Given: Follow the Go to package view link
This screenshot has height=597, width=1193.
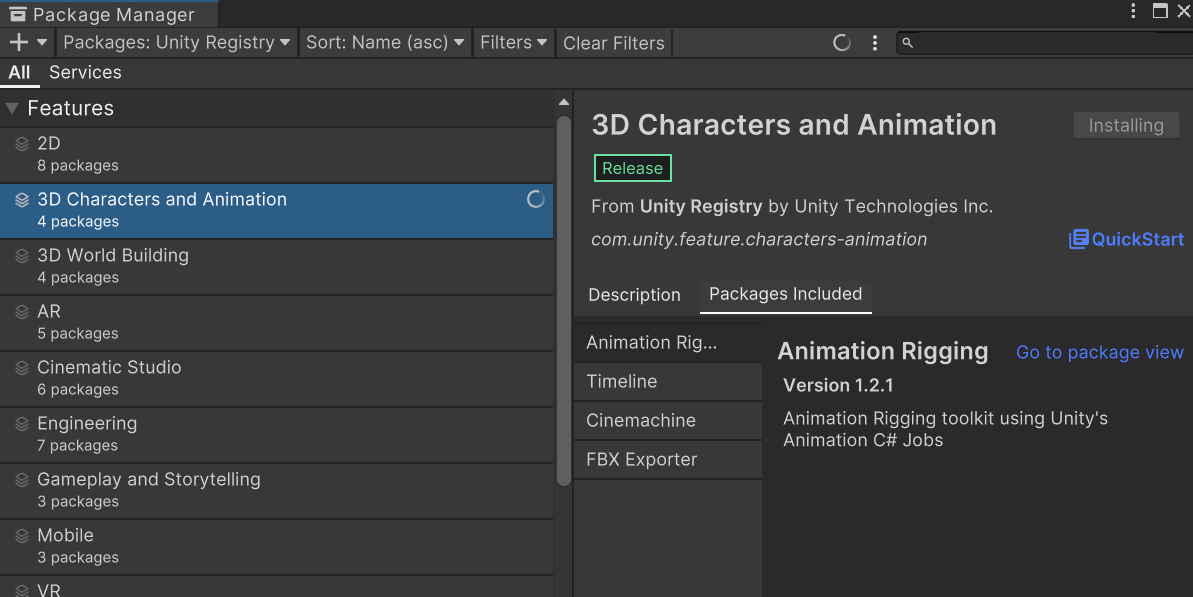Looking at the screenshot, I should (x=1099, y=352).
